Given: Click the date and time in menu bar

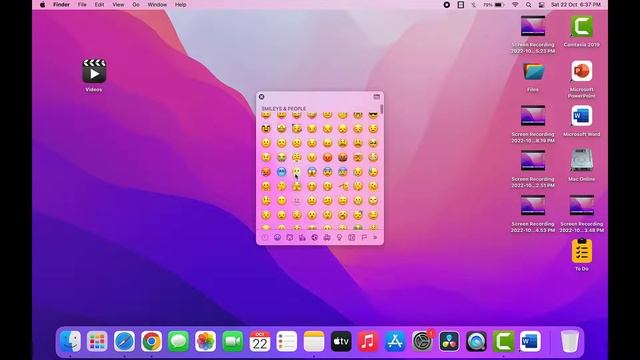Looking at the screenshot, I should coord(576,4).
